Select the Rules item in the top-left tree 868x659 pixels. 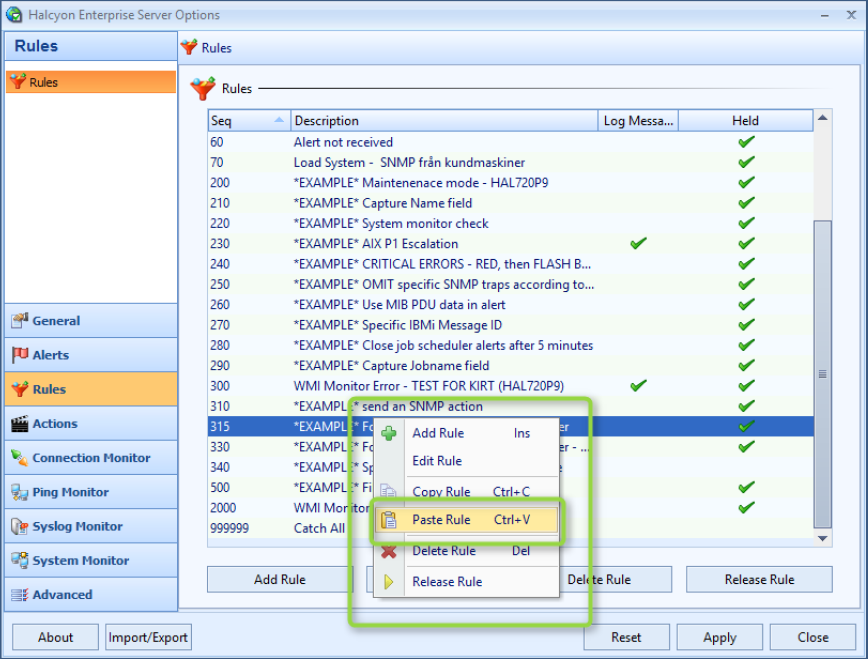point(43,82)
